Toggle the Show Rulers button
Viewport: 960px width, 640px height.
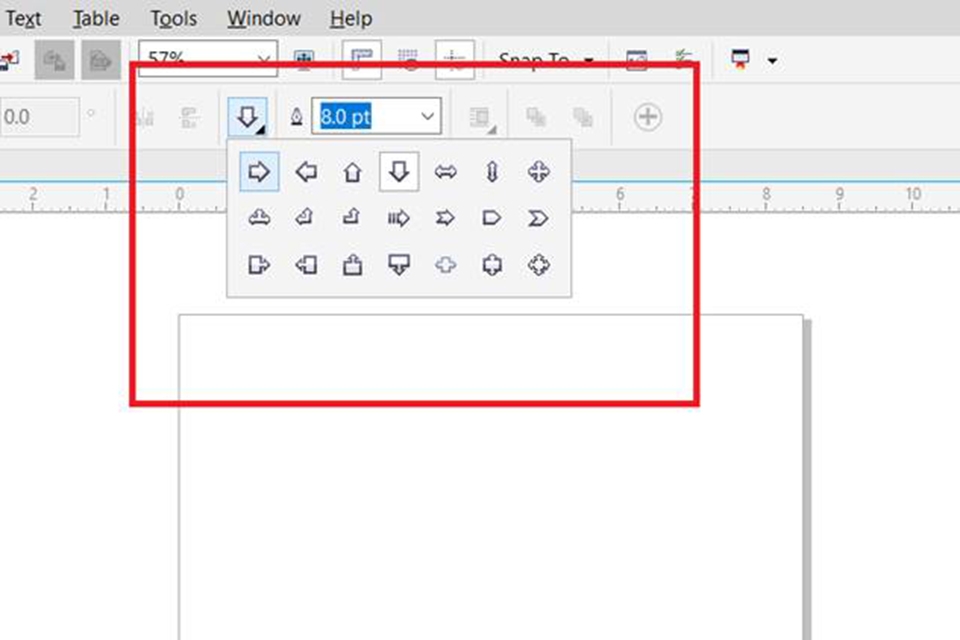[362, 59]
